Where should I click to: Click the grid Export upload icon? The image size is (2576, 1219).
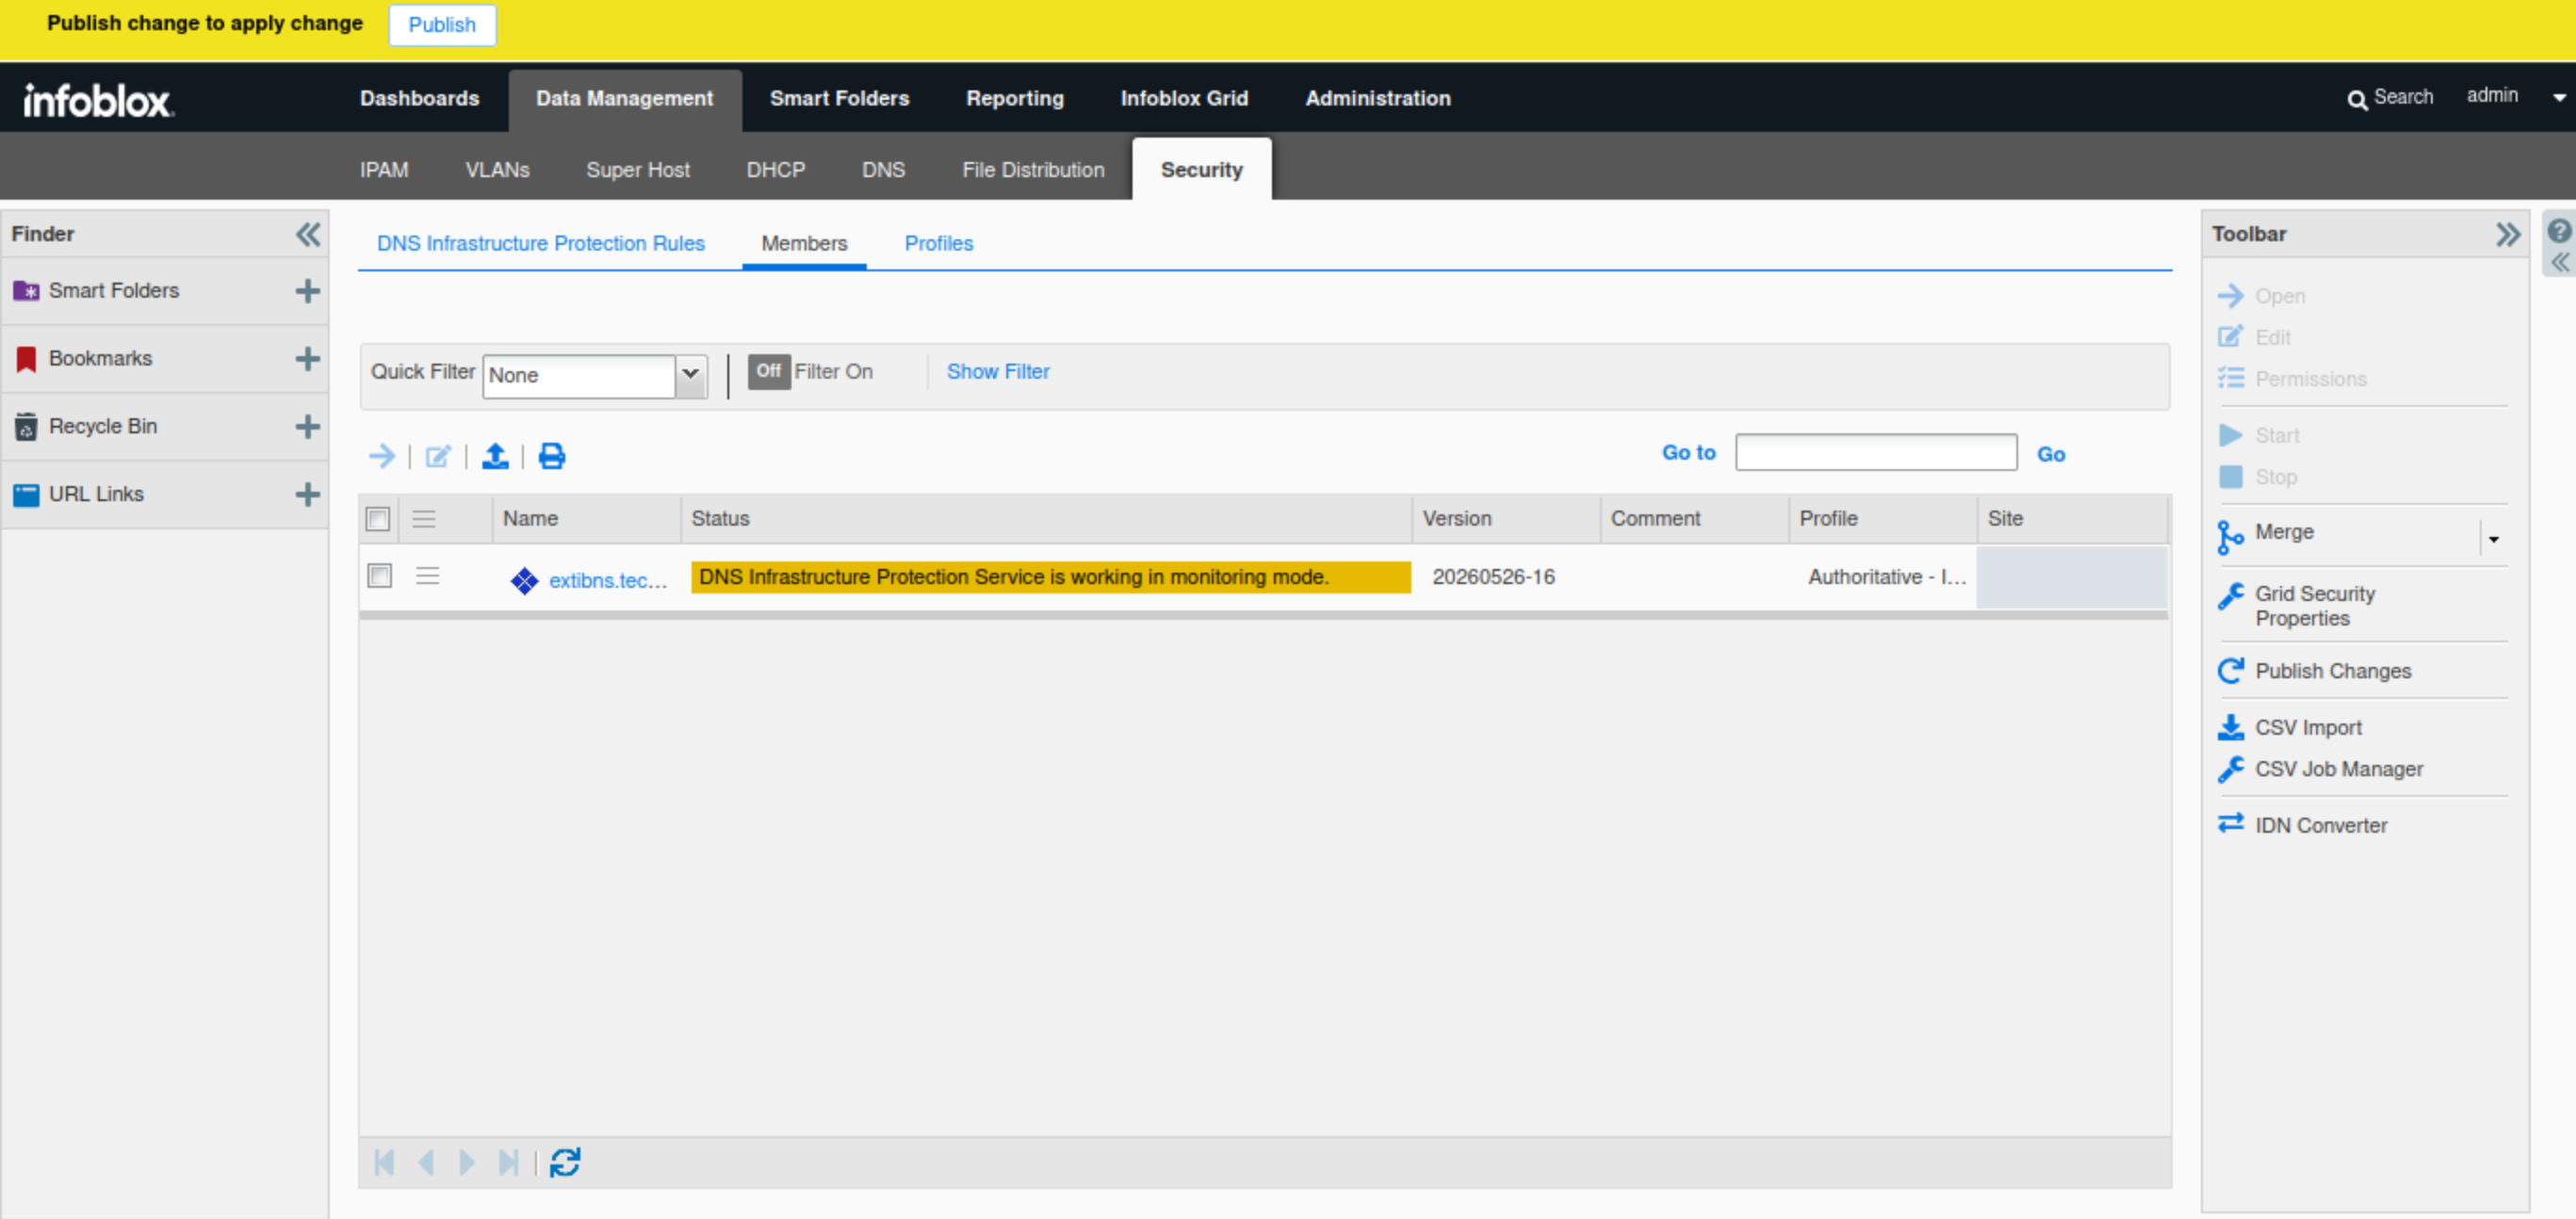[x=495, y=456]
